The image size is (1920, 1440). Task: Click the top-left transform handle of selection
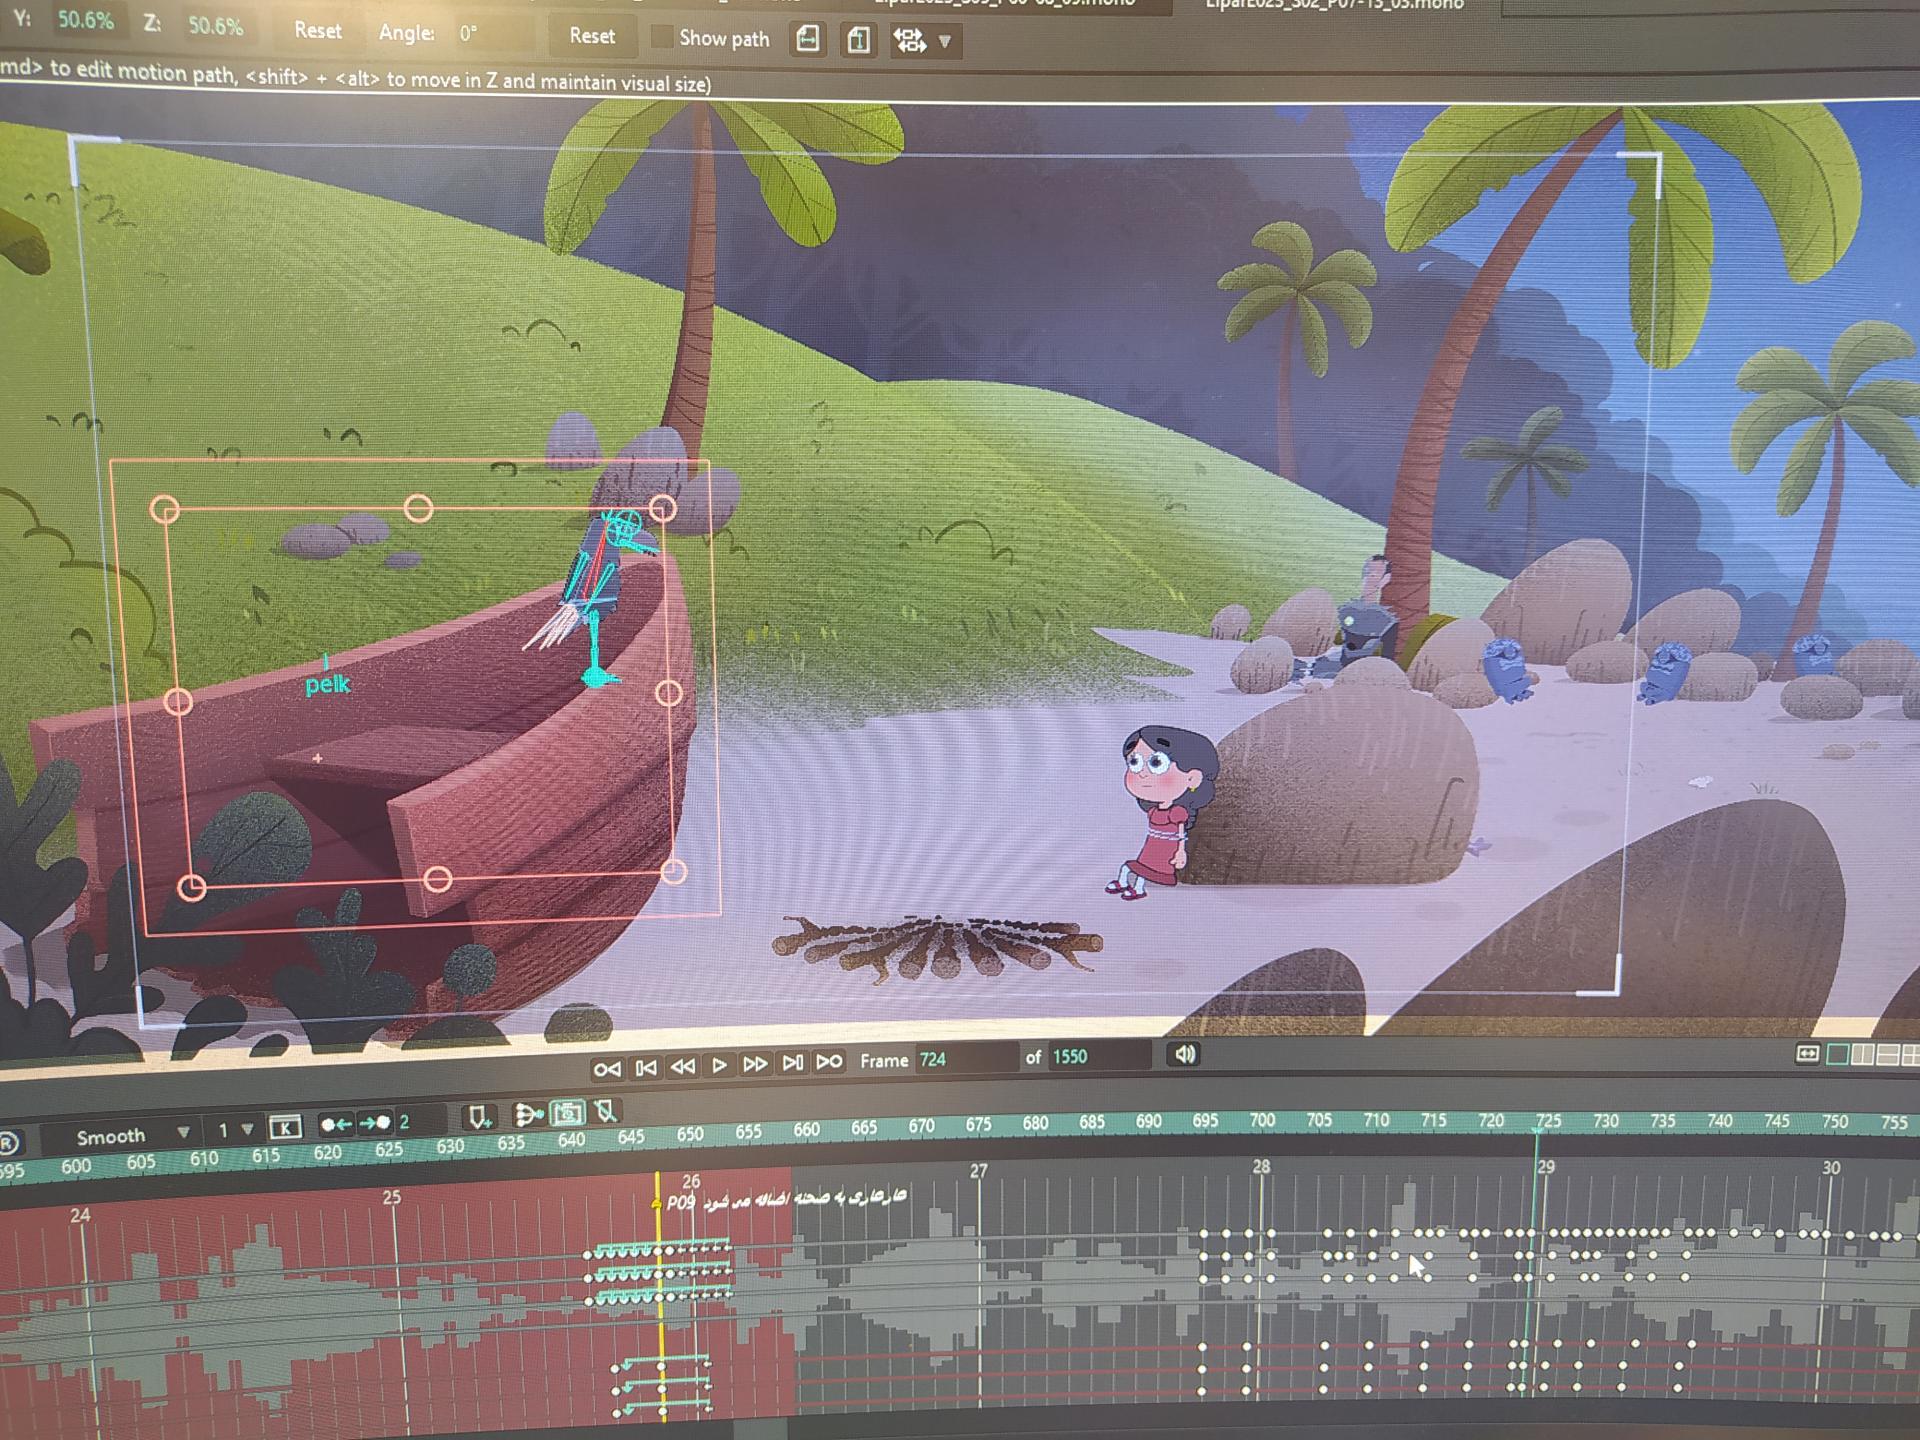165,510
